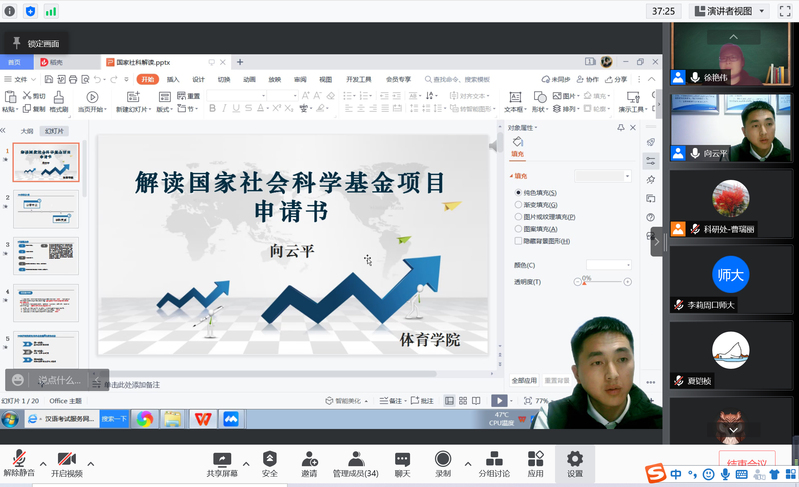Click the Windows Start button
Screen dimensions: 799x487
click(x=10, y=419)
